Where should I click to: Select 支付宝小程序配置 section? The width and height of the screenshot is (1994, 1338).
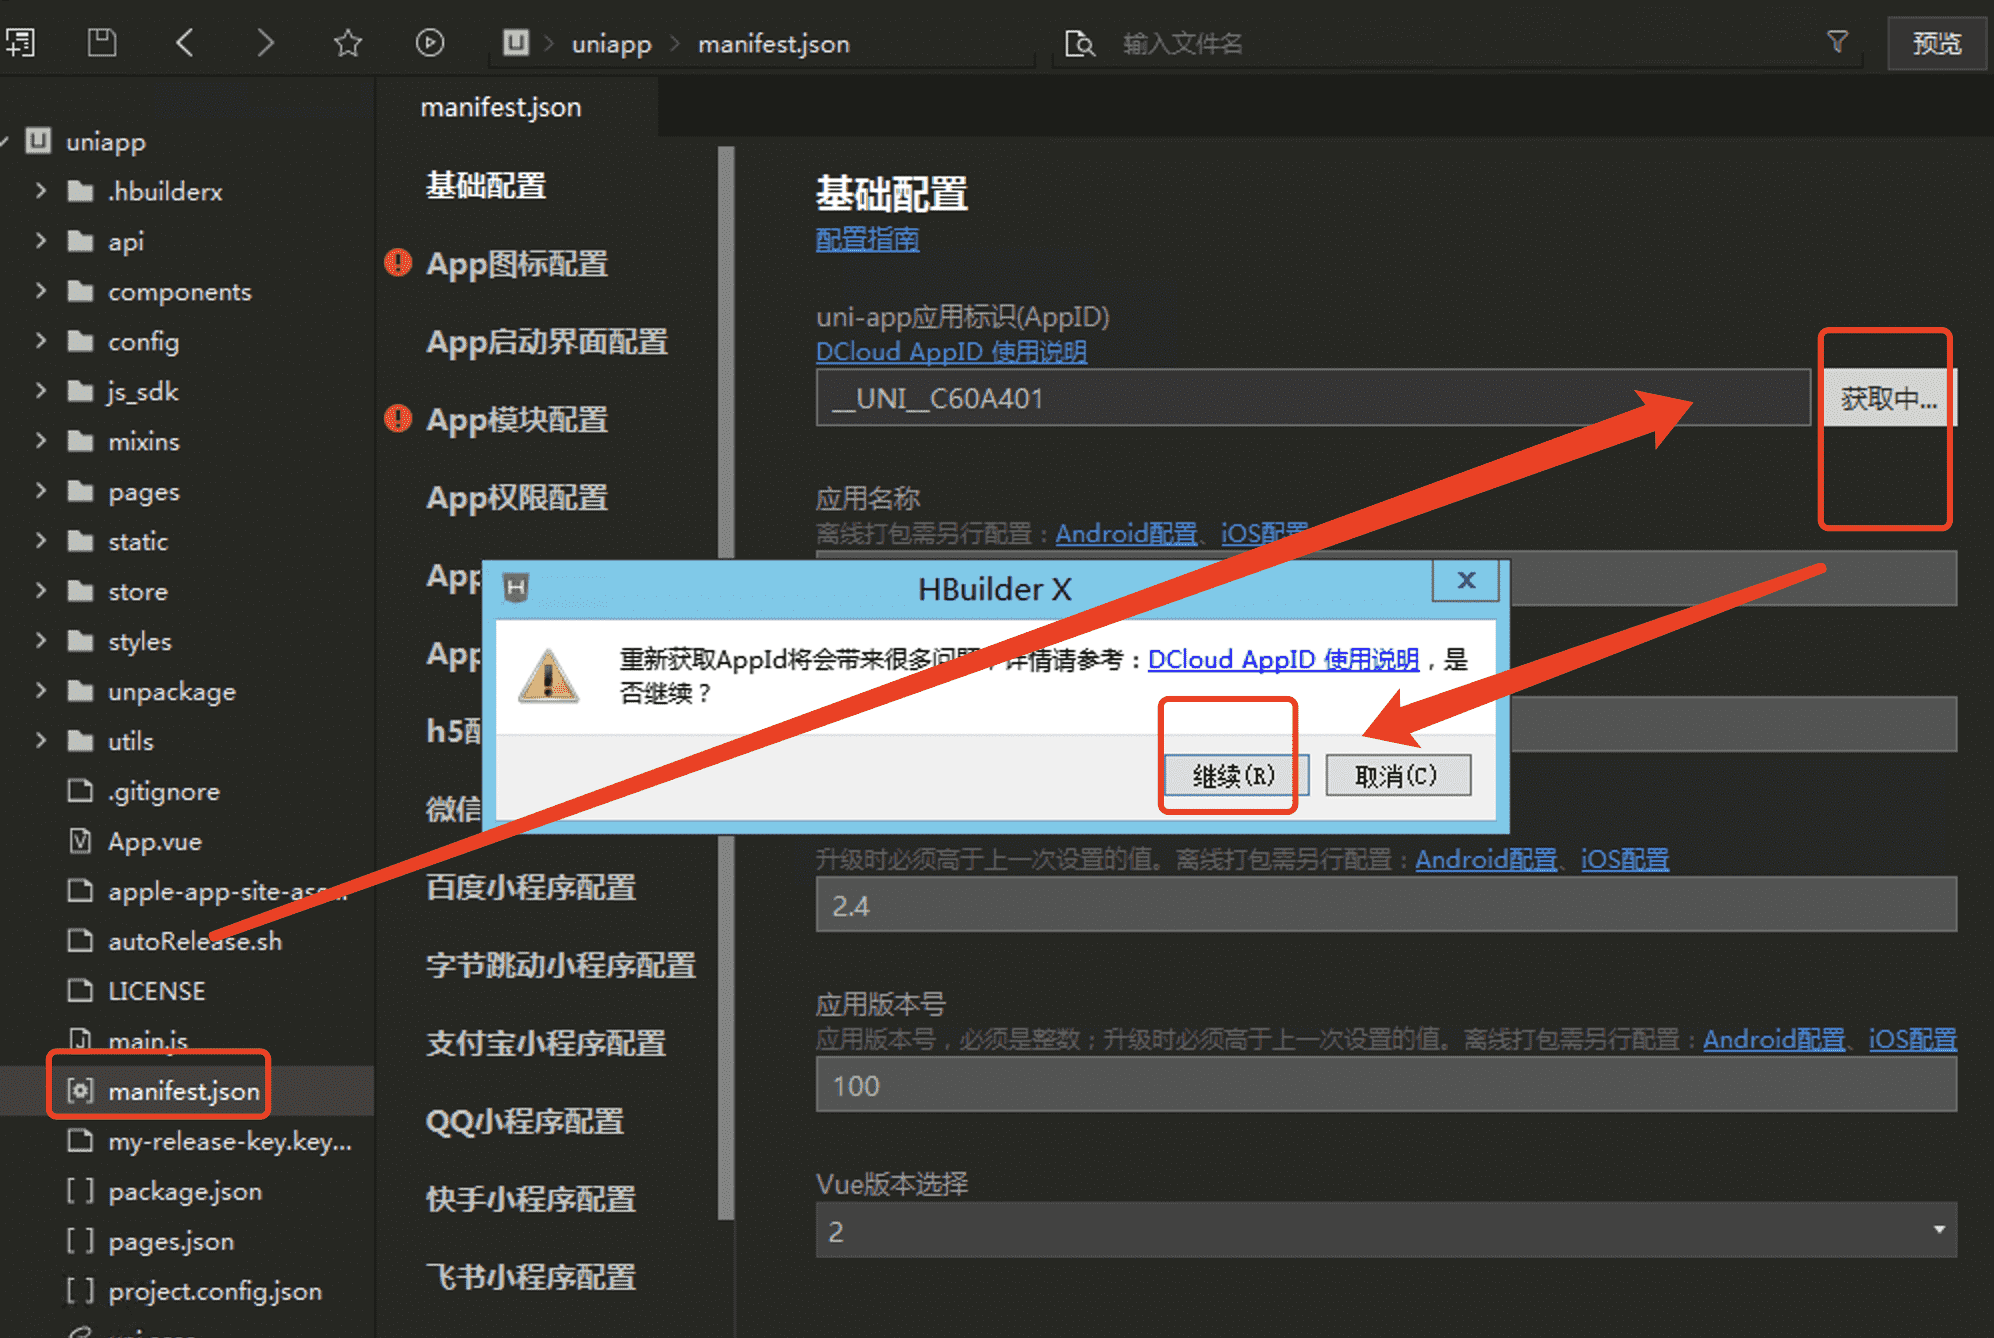coord(546,1043)
